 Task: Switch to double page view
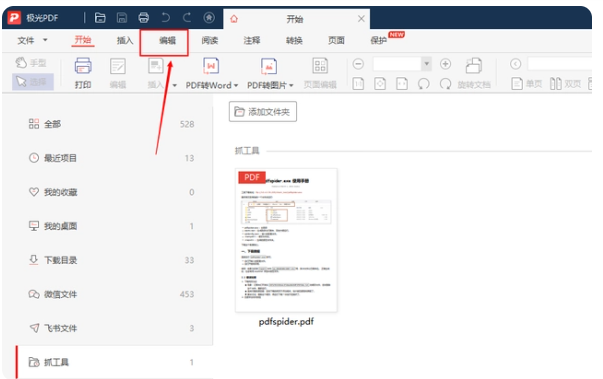[565, 83]
